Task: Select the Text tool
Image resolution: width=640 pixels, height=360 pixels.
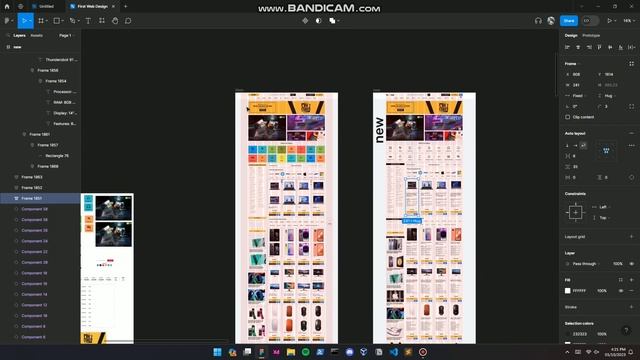Action: point(88,20)
